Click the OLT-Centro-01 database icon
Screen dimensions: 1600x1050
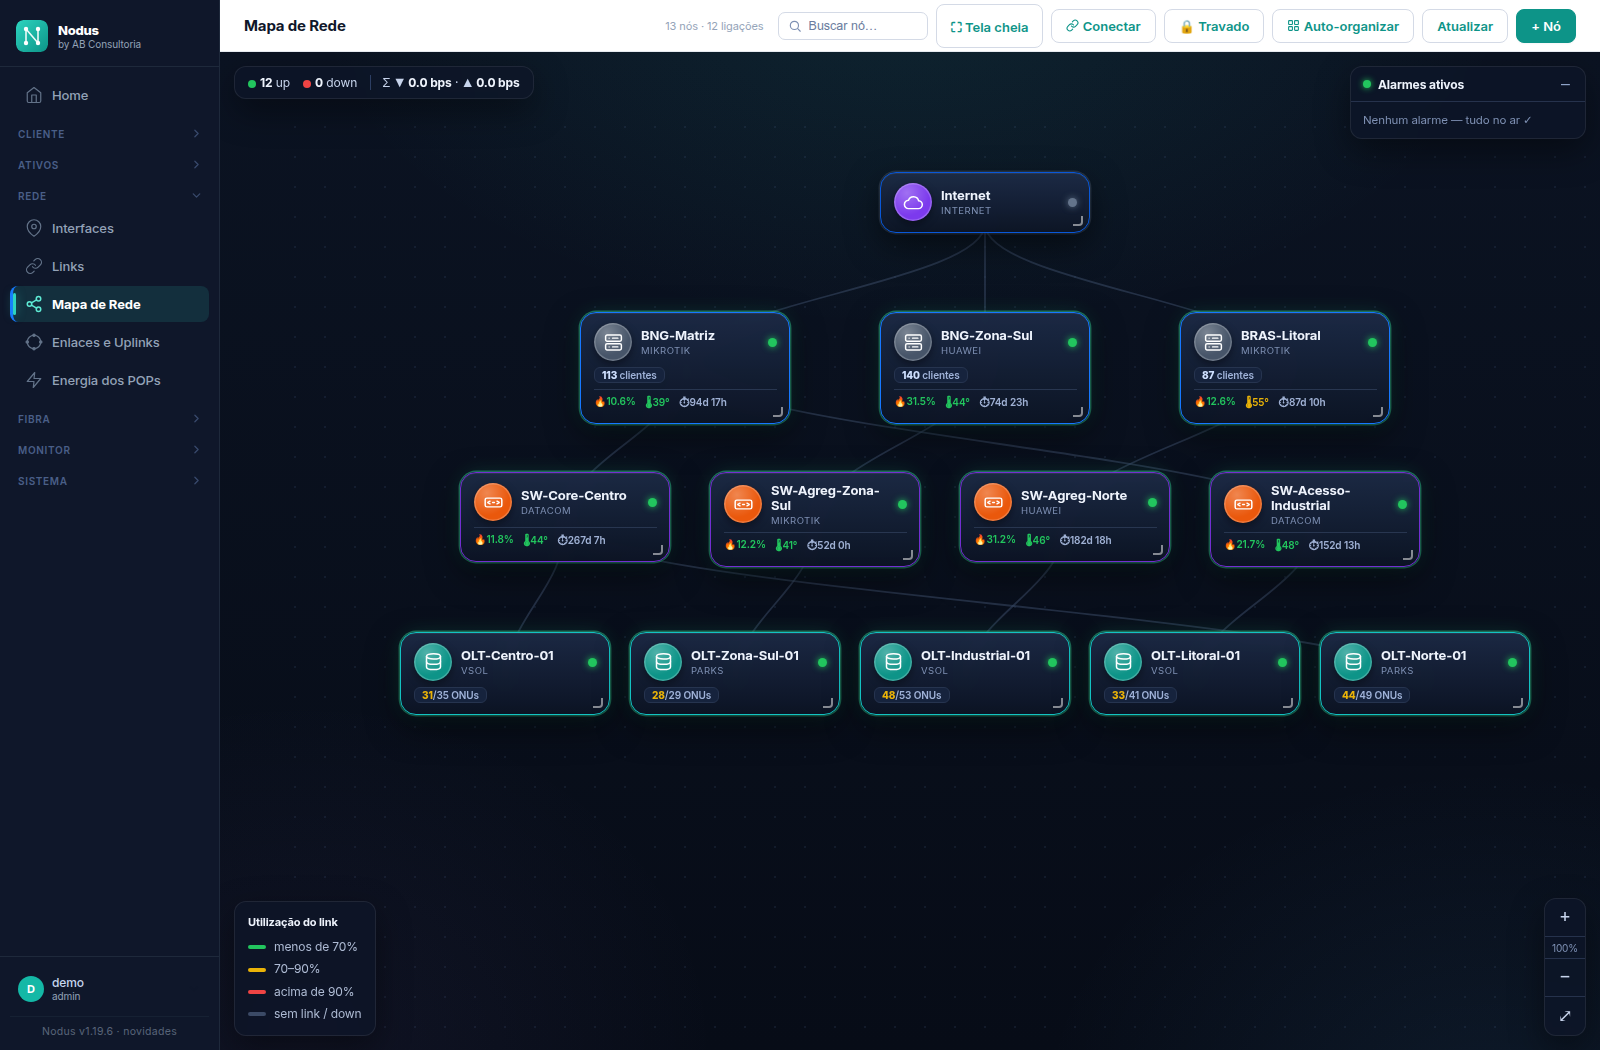pos(433,662)
